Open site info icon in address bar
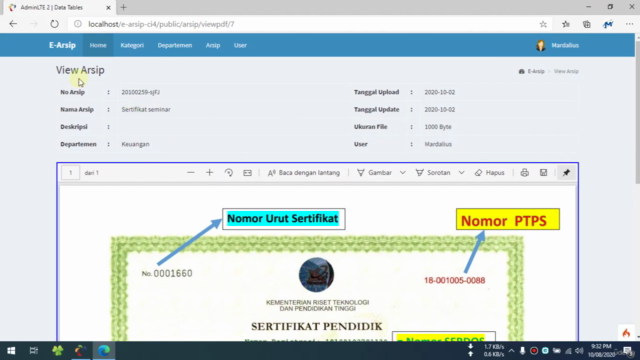This screenshot has height=360, width=640. [78, 24]
